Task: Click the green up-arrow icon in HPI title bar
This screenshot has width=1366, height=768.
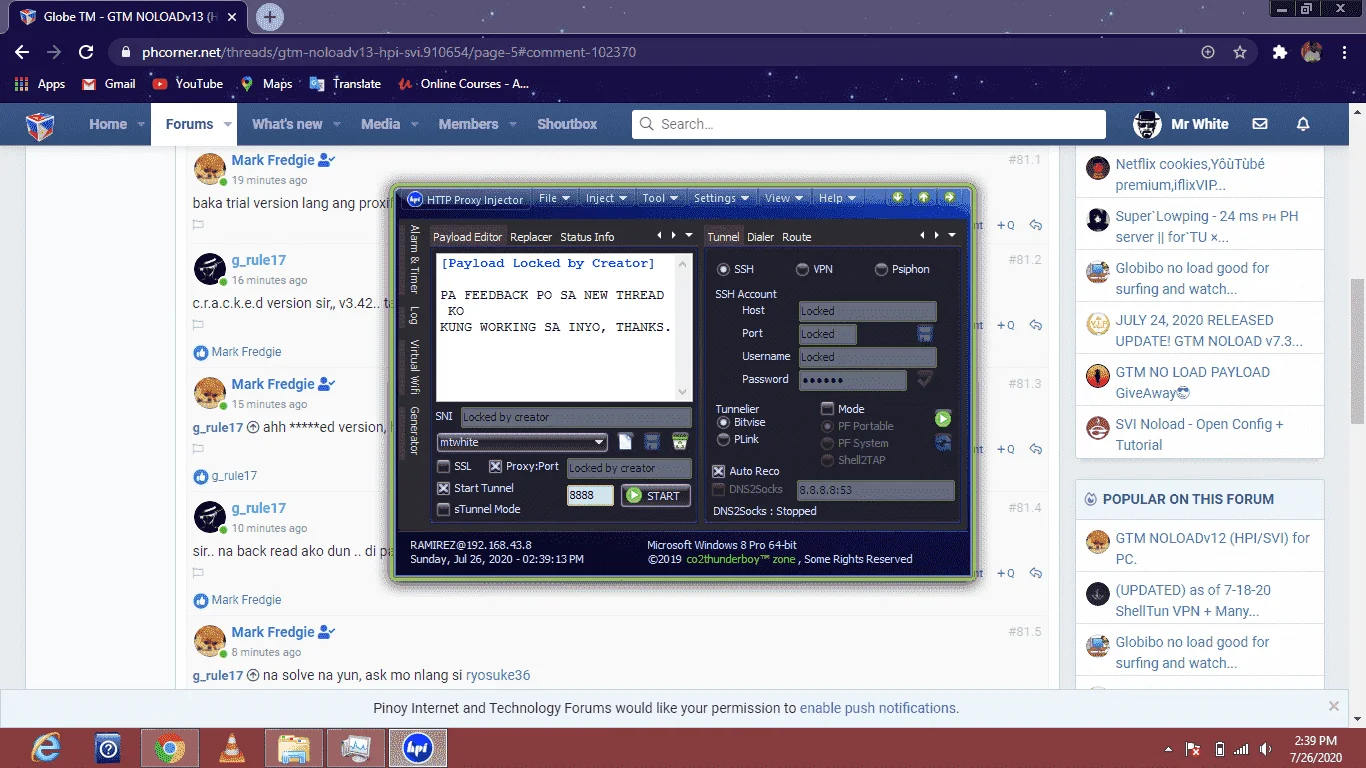Action: tap(924, 197)
